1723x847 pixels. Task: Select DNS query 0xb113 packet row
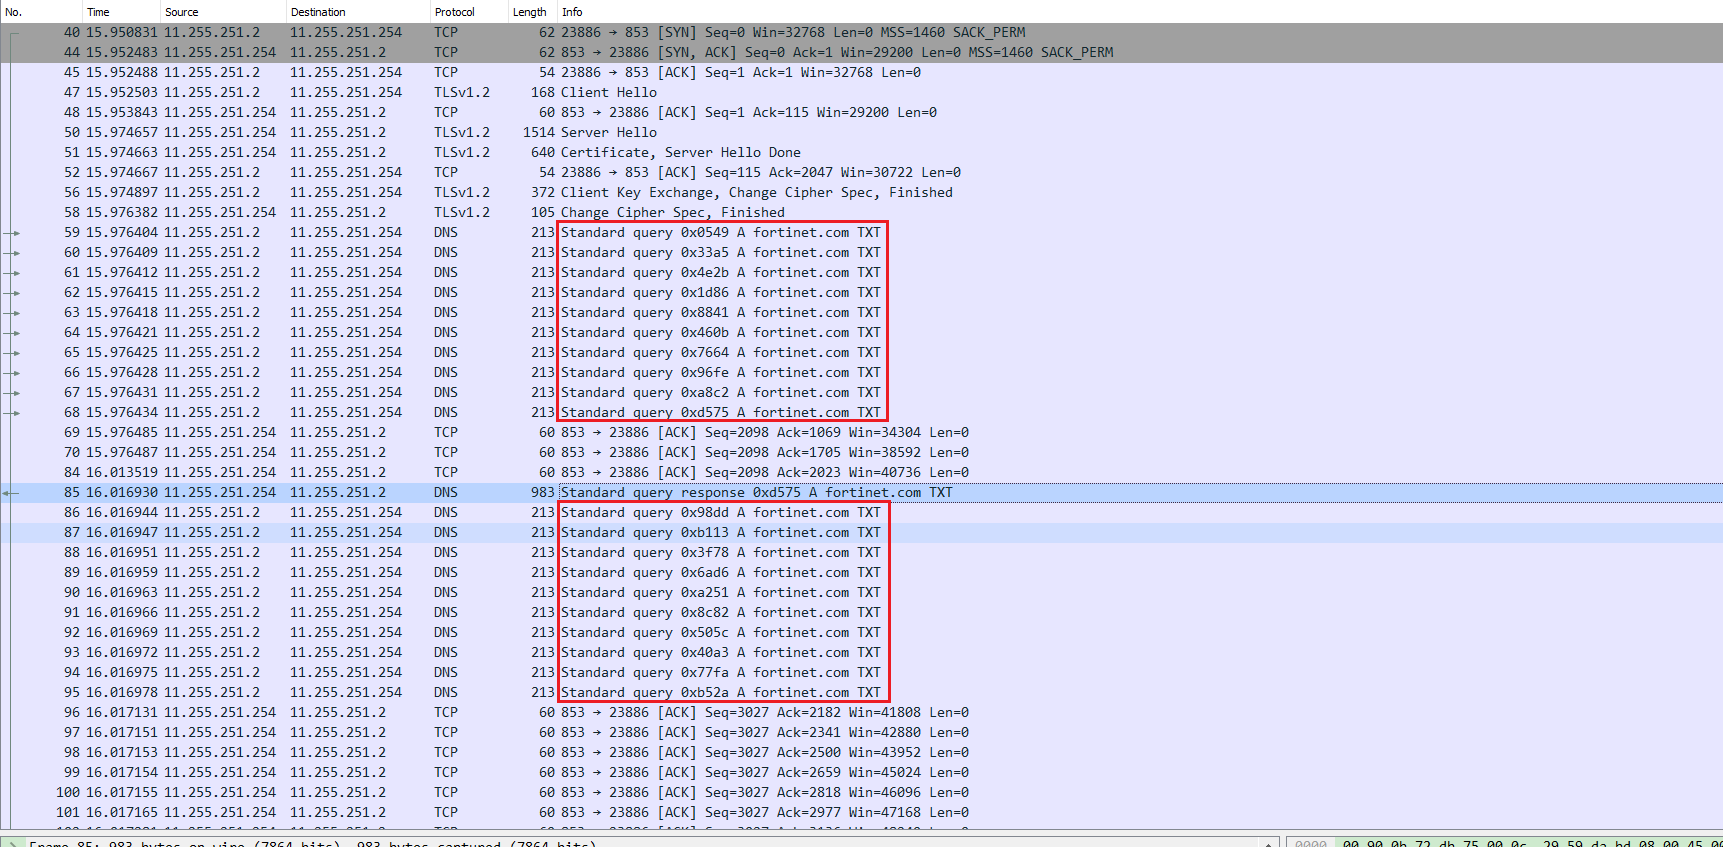pos(861,532)
